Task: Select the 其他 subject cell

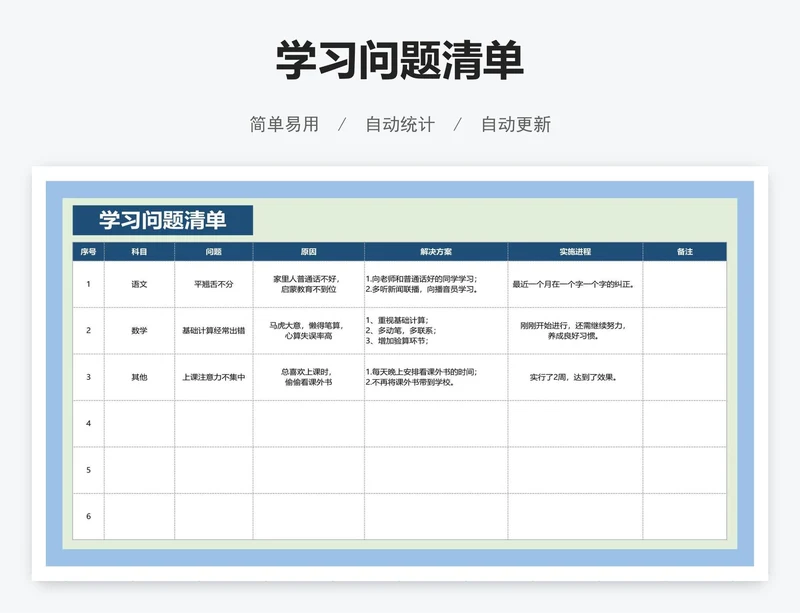Action: tap(139, 377)
